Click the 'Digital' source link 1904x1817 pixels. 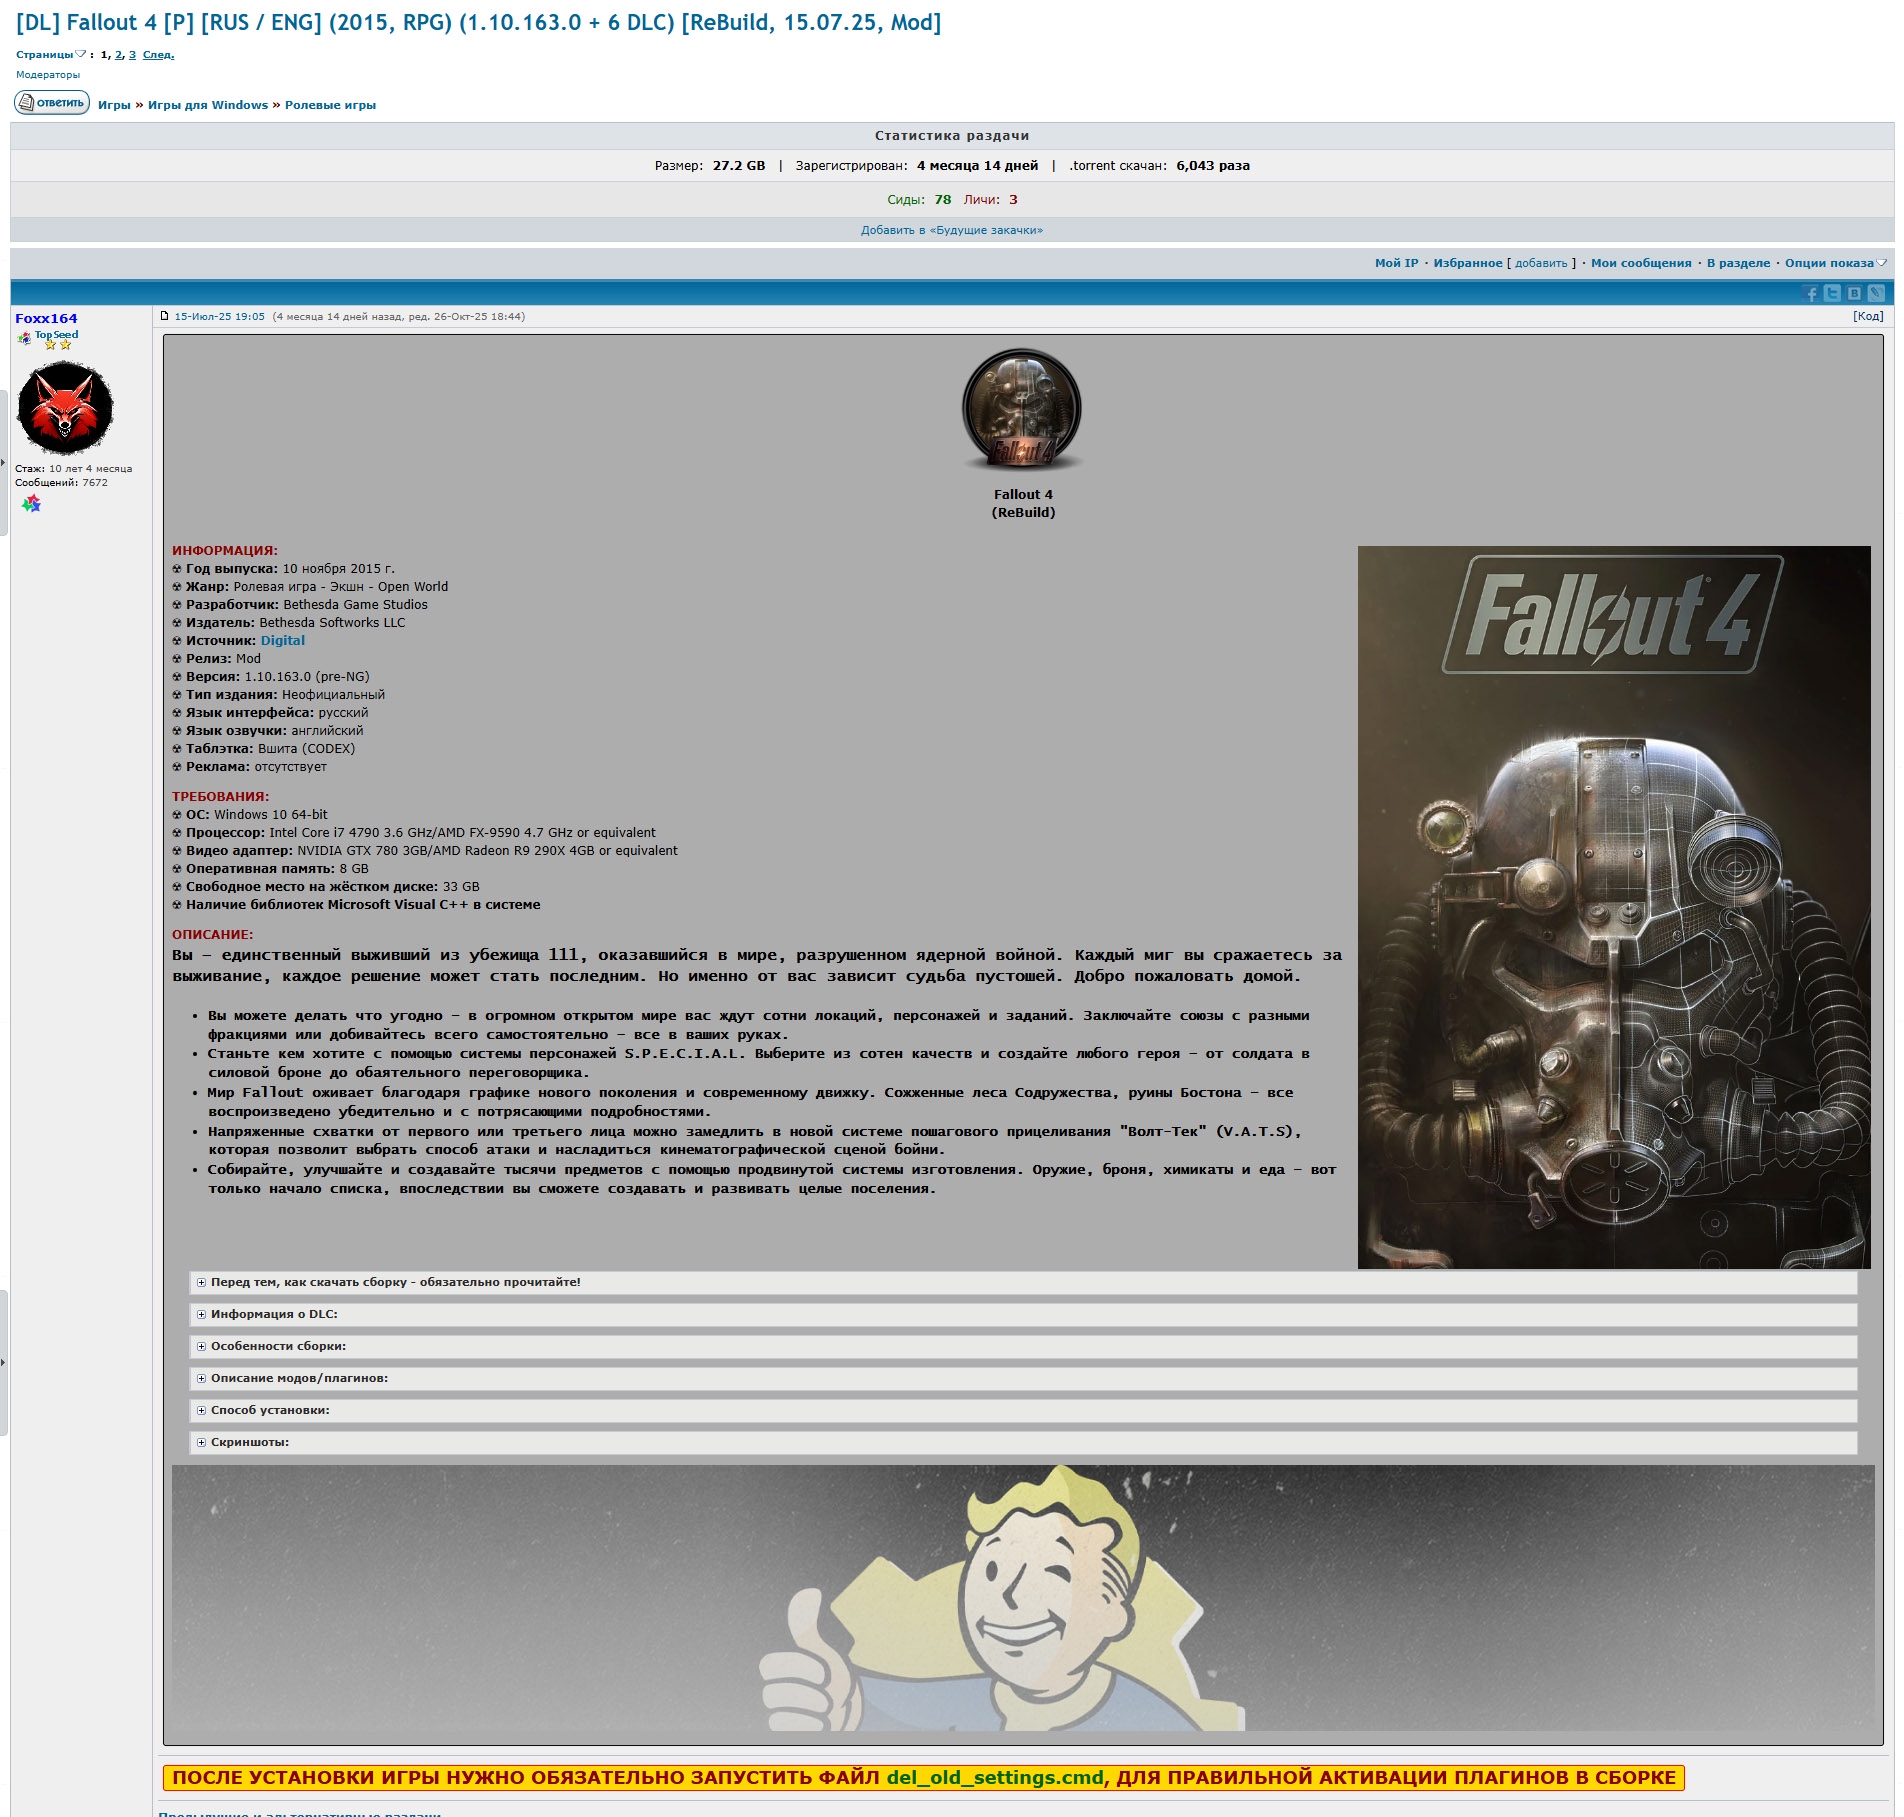click(283, 641)
